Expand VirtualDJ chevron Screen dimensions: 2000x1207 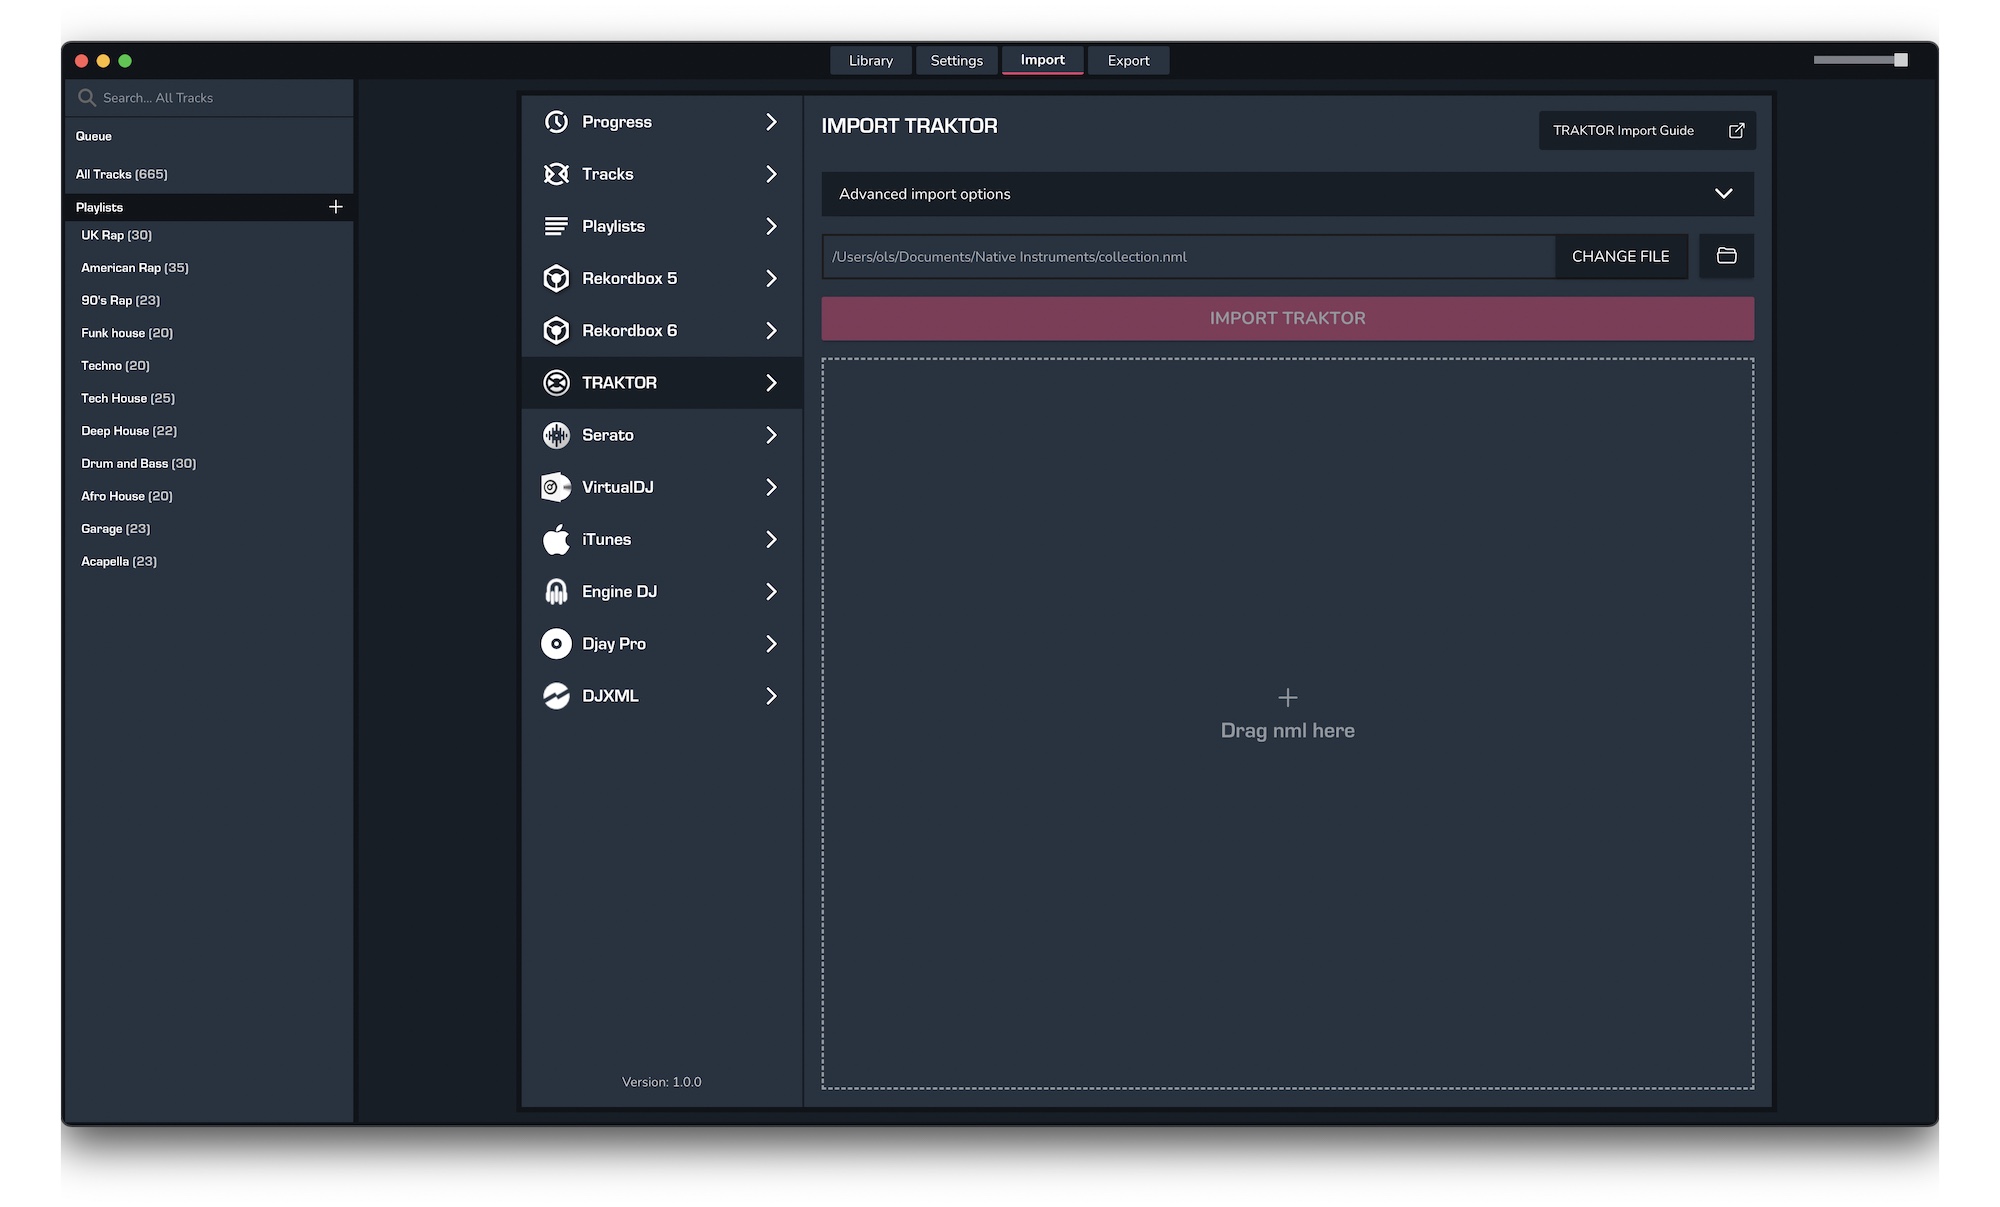pyautogui.click(x=771, y=487)
